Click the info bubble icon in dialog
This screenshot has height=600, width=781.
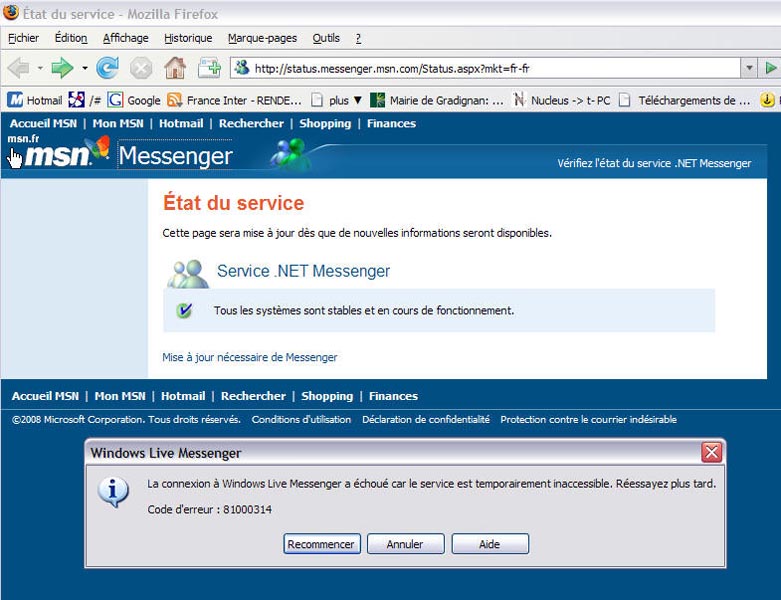tap(114, 492)
